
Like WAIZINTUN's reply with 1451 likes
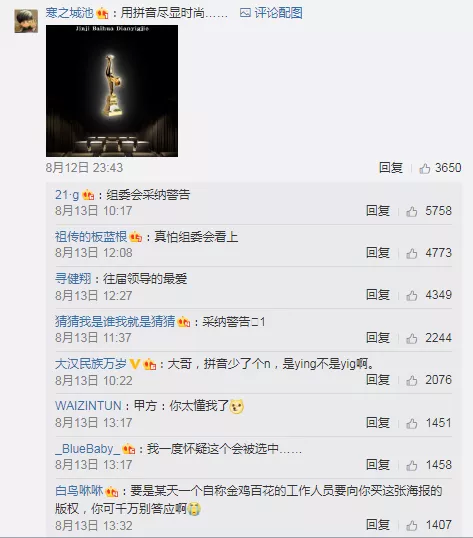point(412,423)
